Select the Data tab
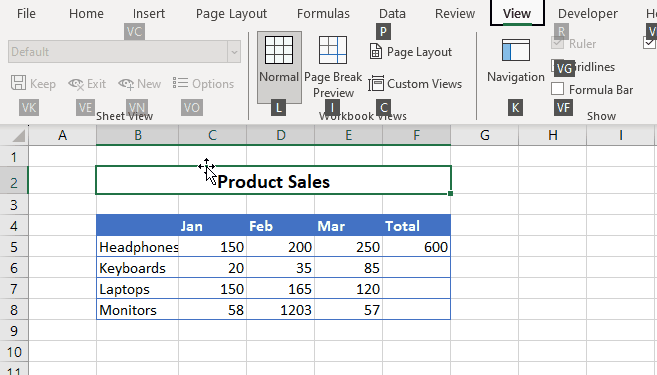 click(392, 13)
